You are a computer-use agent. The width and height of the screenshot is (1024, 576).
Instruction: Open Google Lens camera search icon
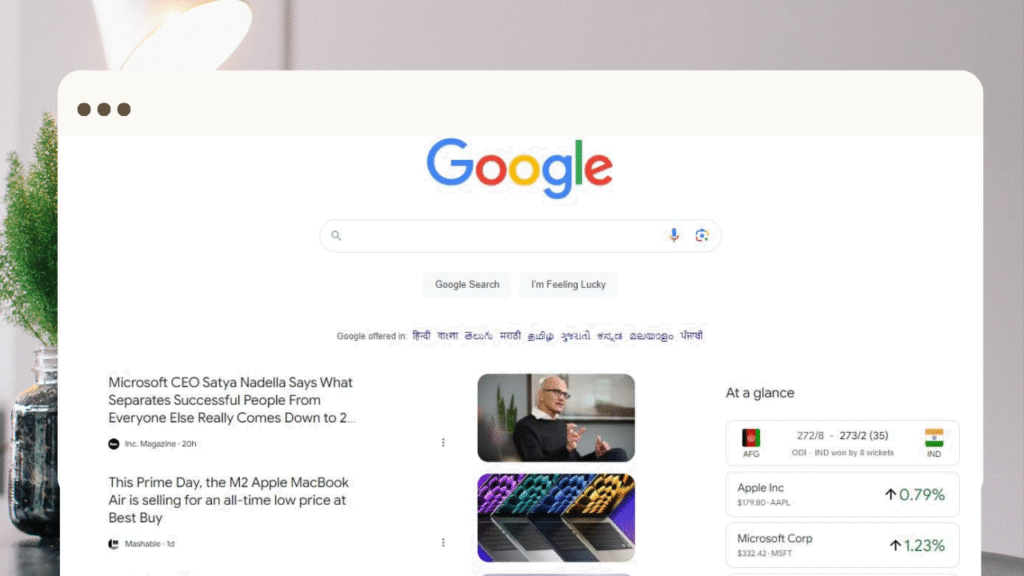702,235
